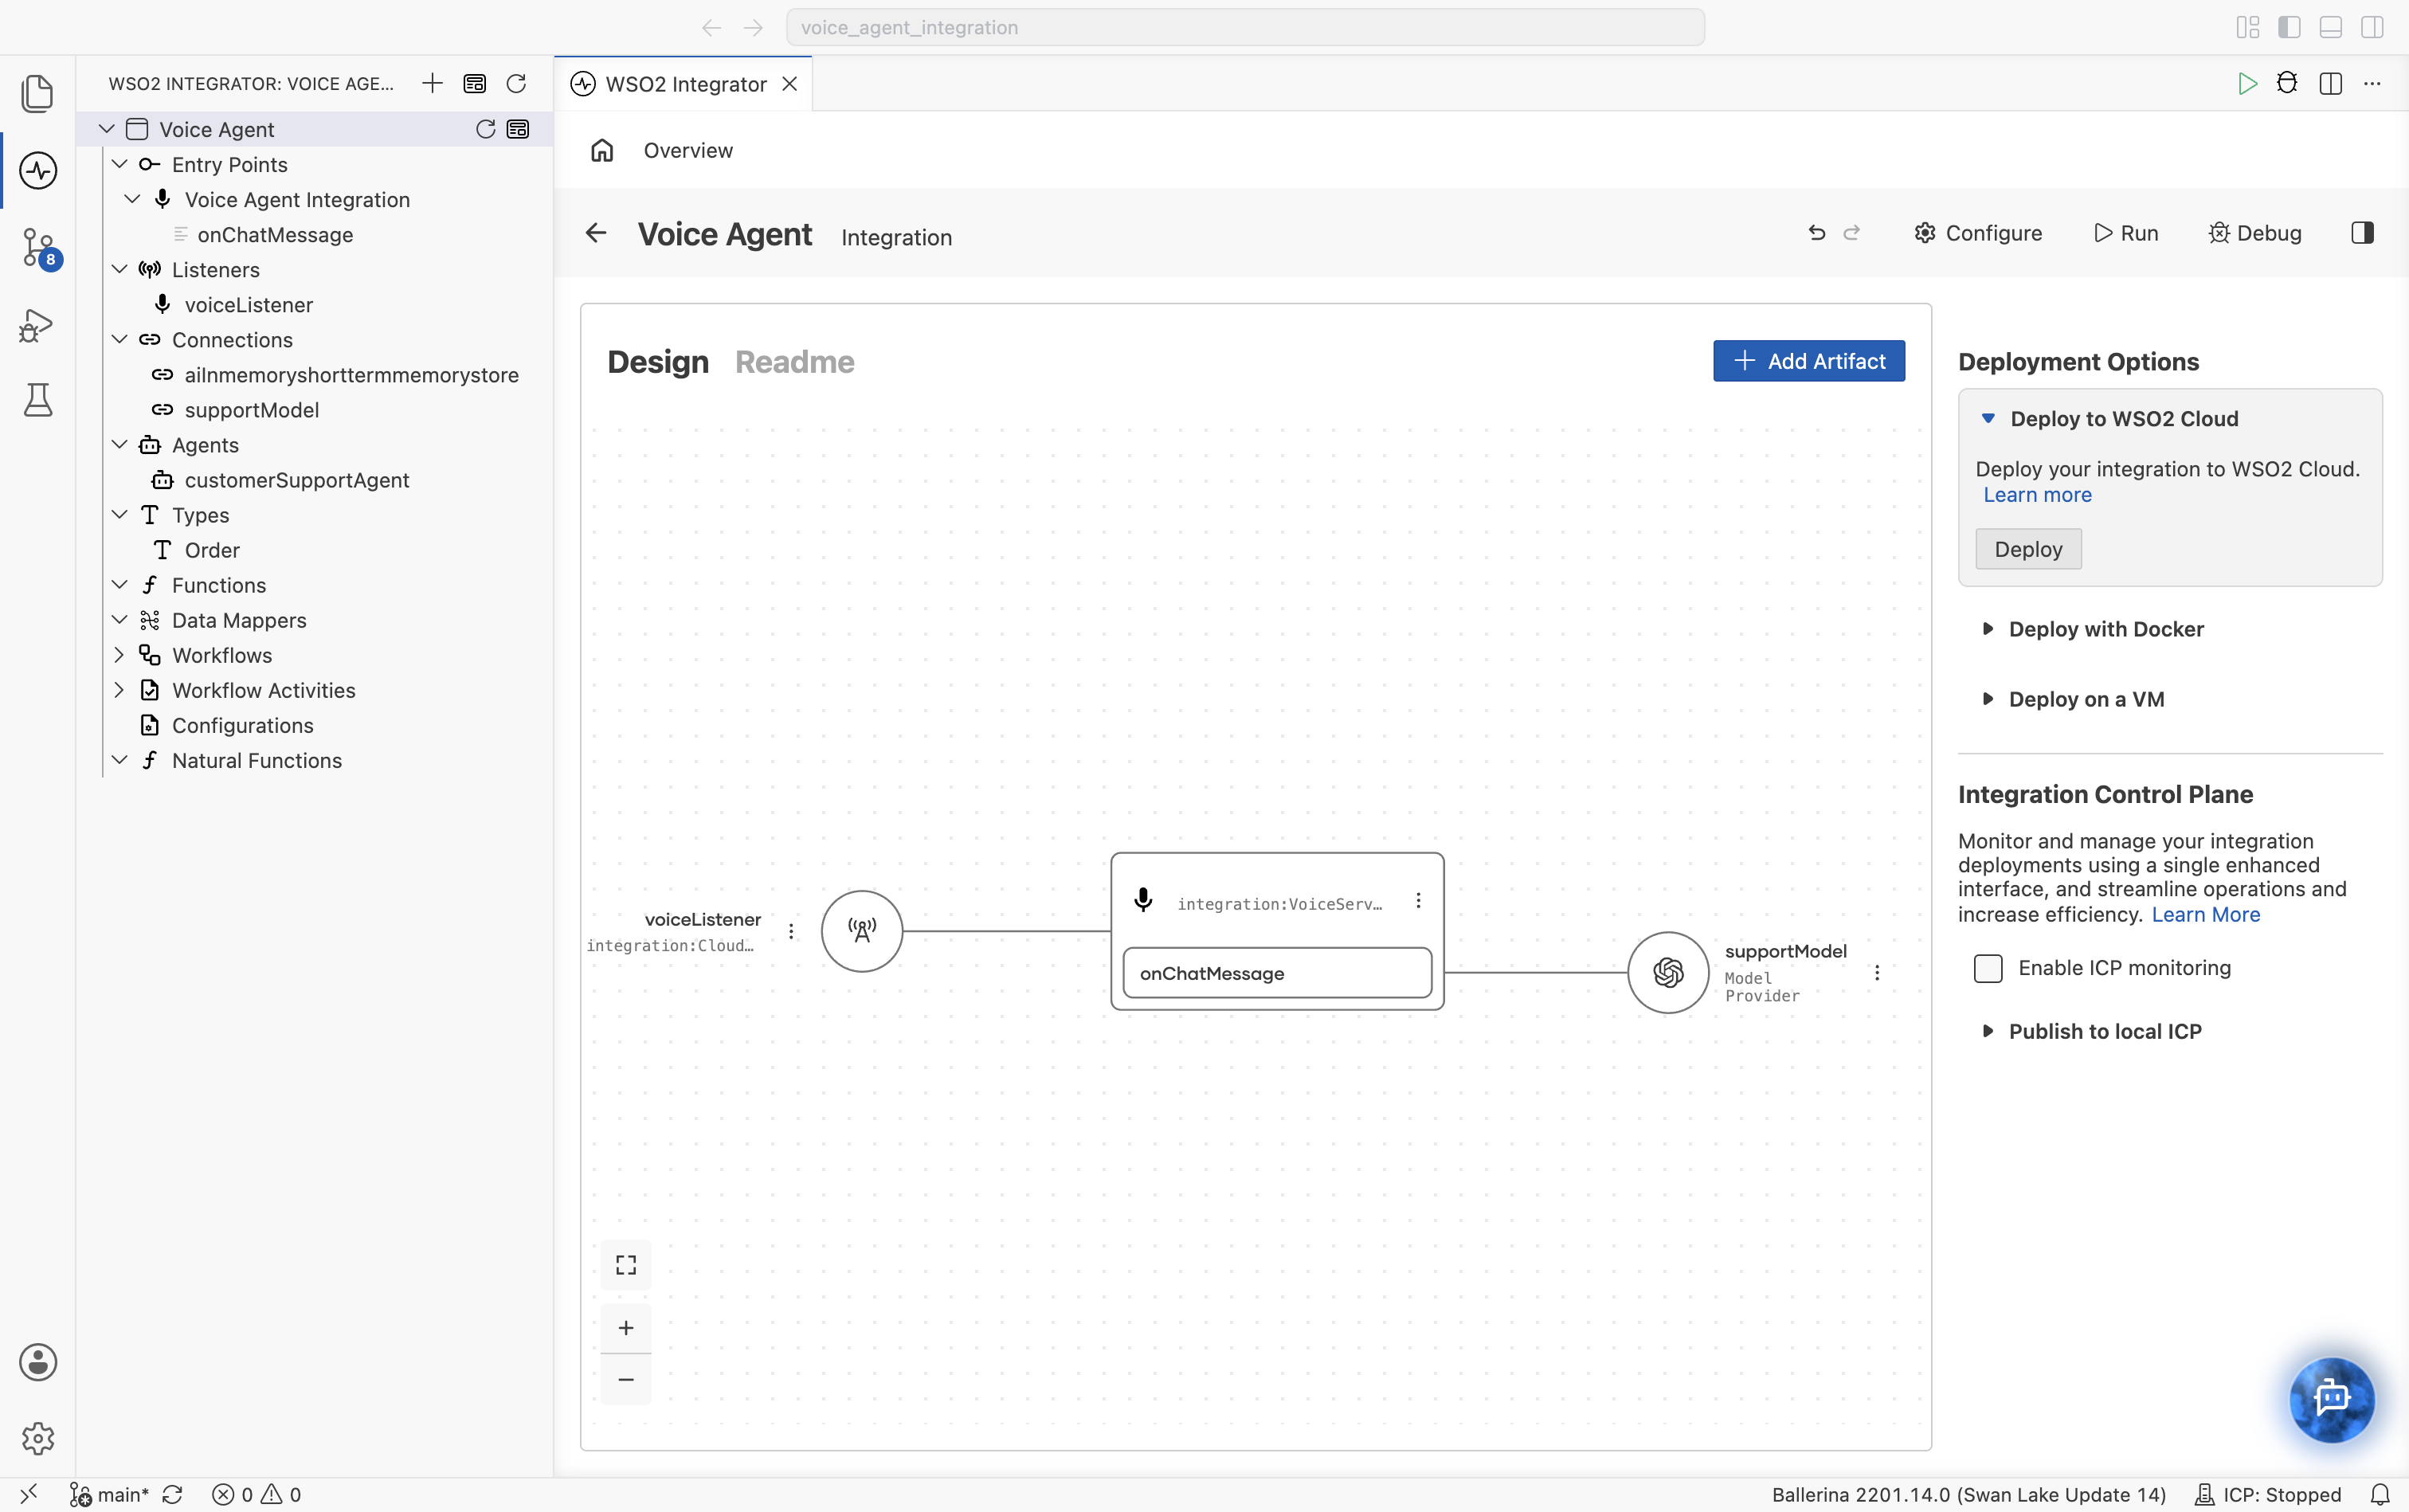Open the Configure button

pyautogui.click(x=1978, y=233)
